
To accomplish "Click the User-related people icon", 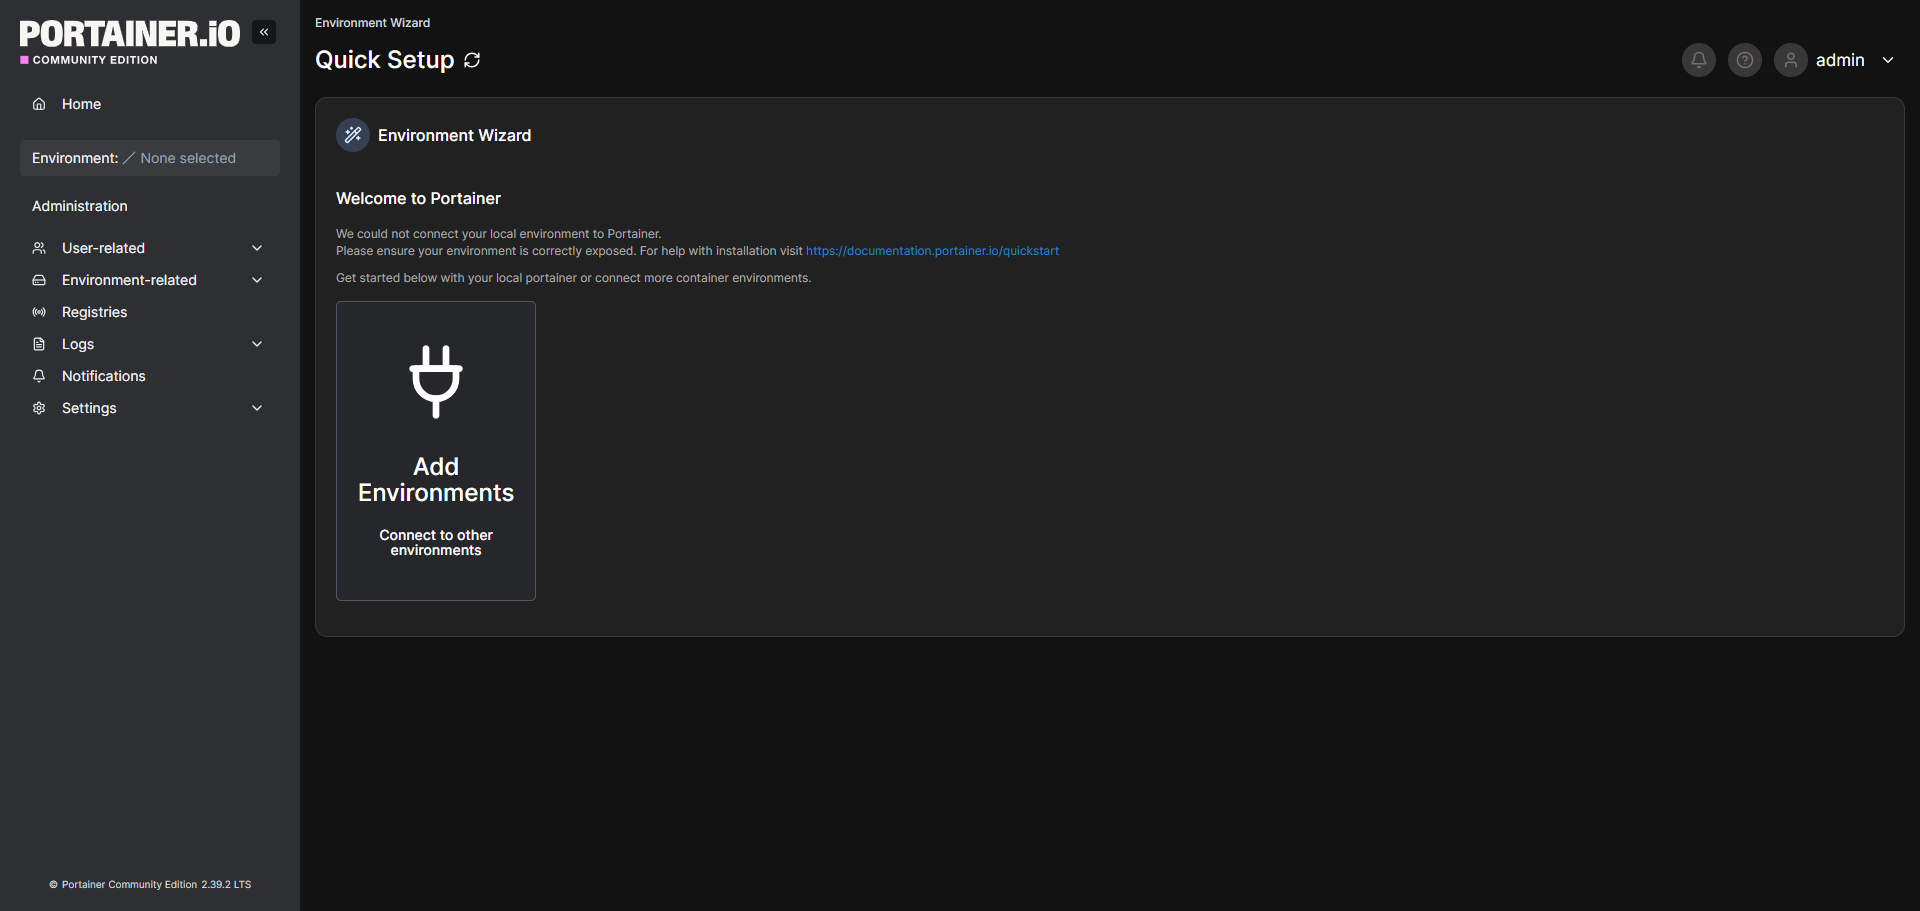I will 39,248.
